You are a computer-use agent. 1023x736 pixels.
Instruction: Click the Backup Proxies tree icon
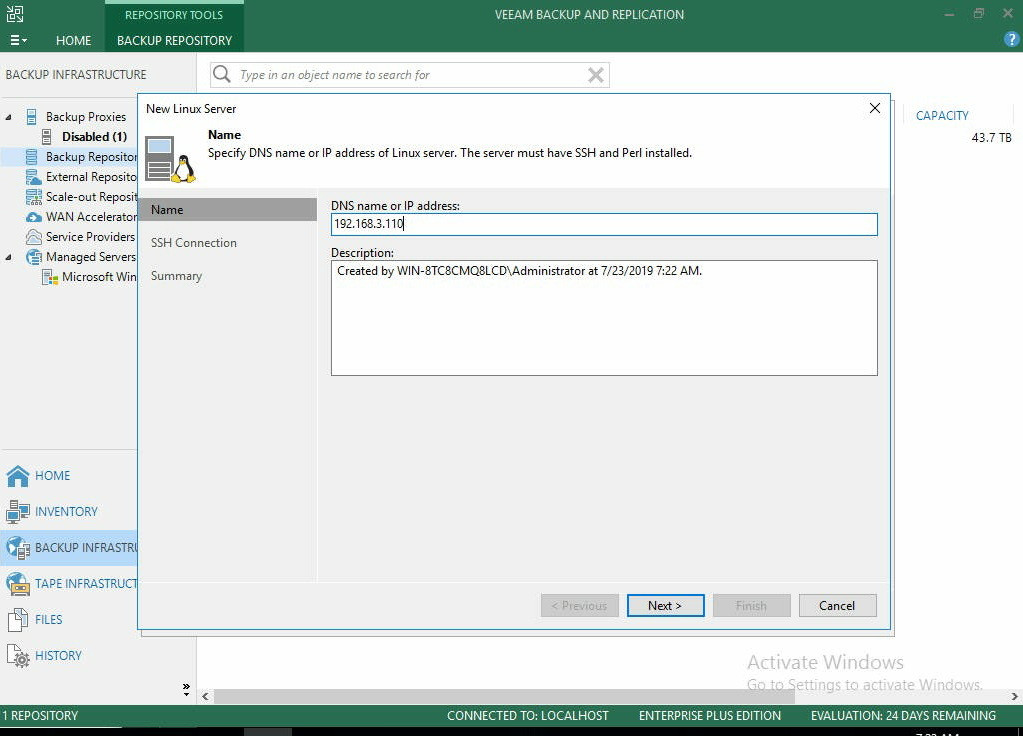click(x=31, y=117)
